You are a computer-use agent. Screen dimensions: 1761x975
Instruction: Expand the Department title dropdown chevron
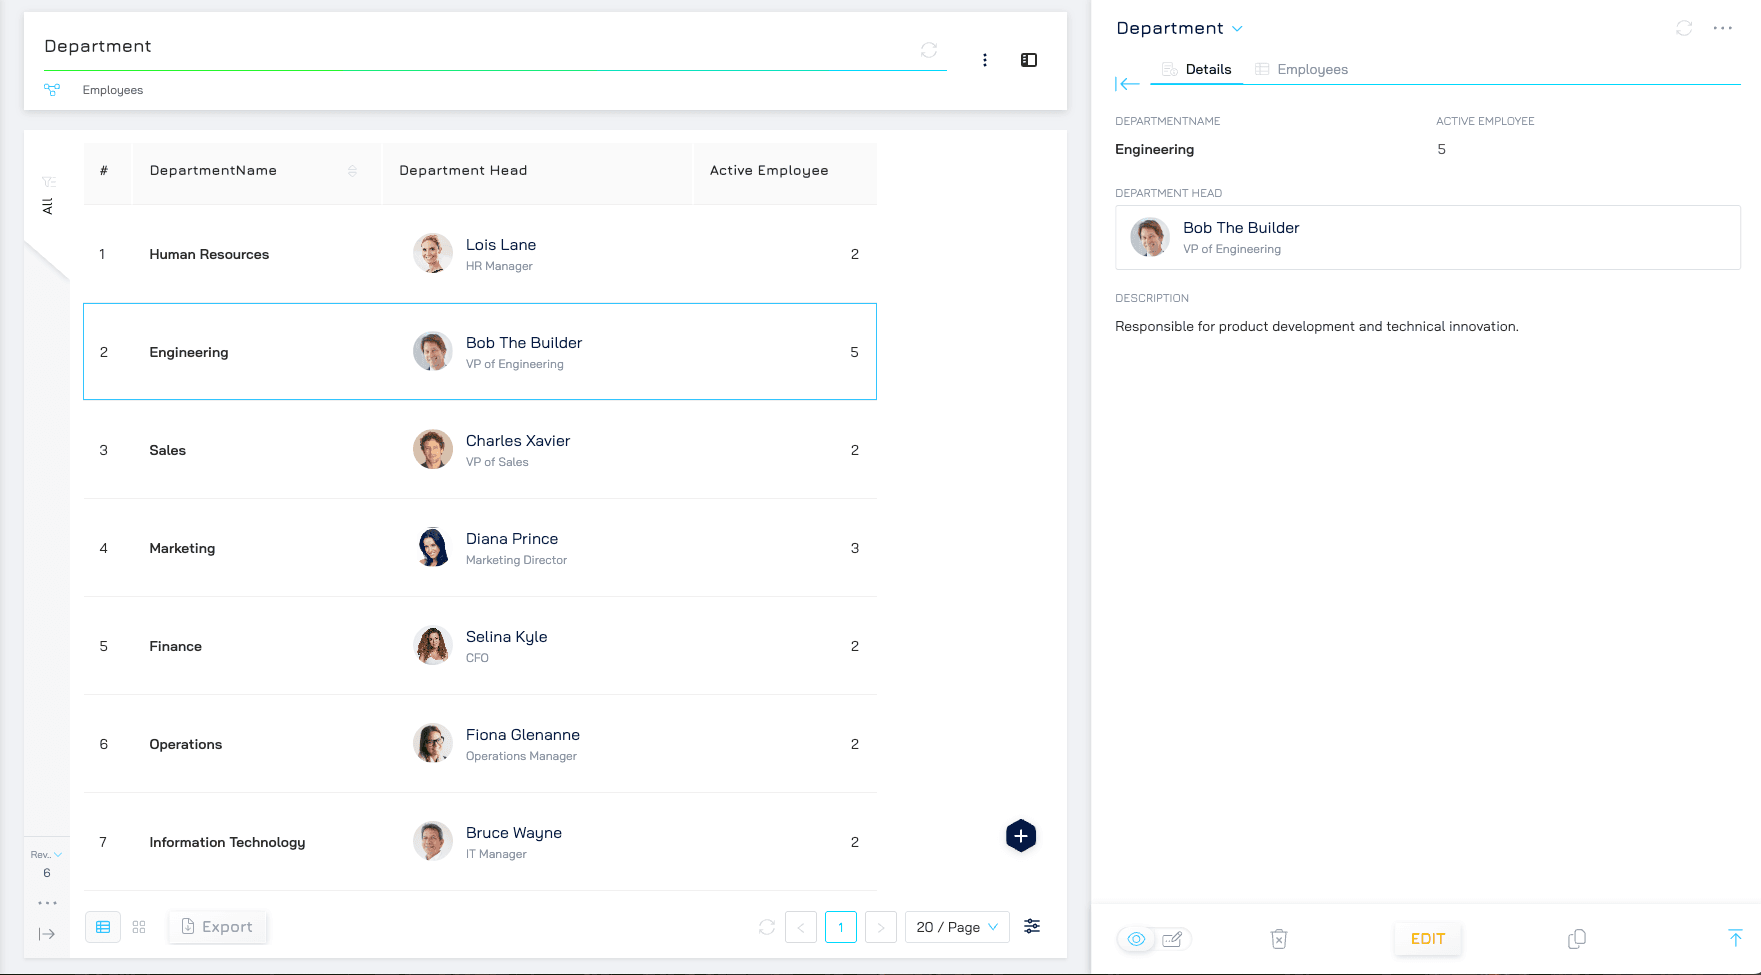[x=1237, y=29]
